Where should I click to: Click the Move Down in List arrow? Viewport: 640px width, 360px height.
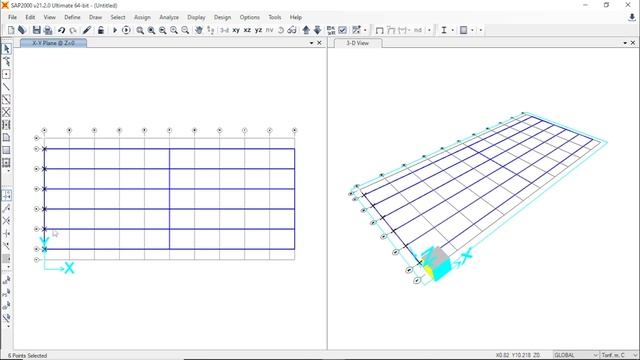pos(317,30)
